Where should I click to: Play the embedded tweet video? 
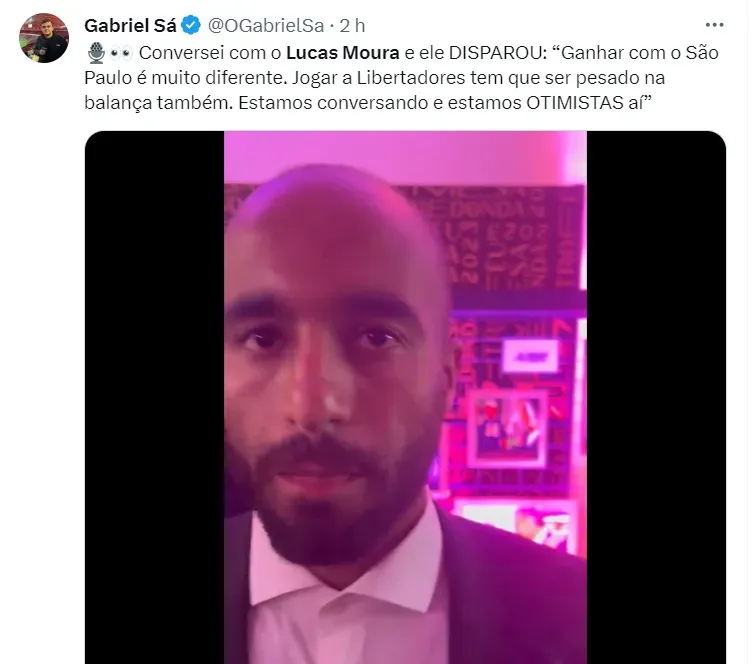pyautogui.click(x=405, y=397)
